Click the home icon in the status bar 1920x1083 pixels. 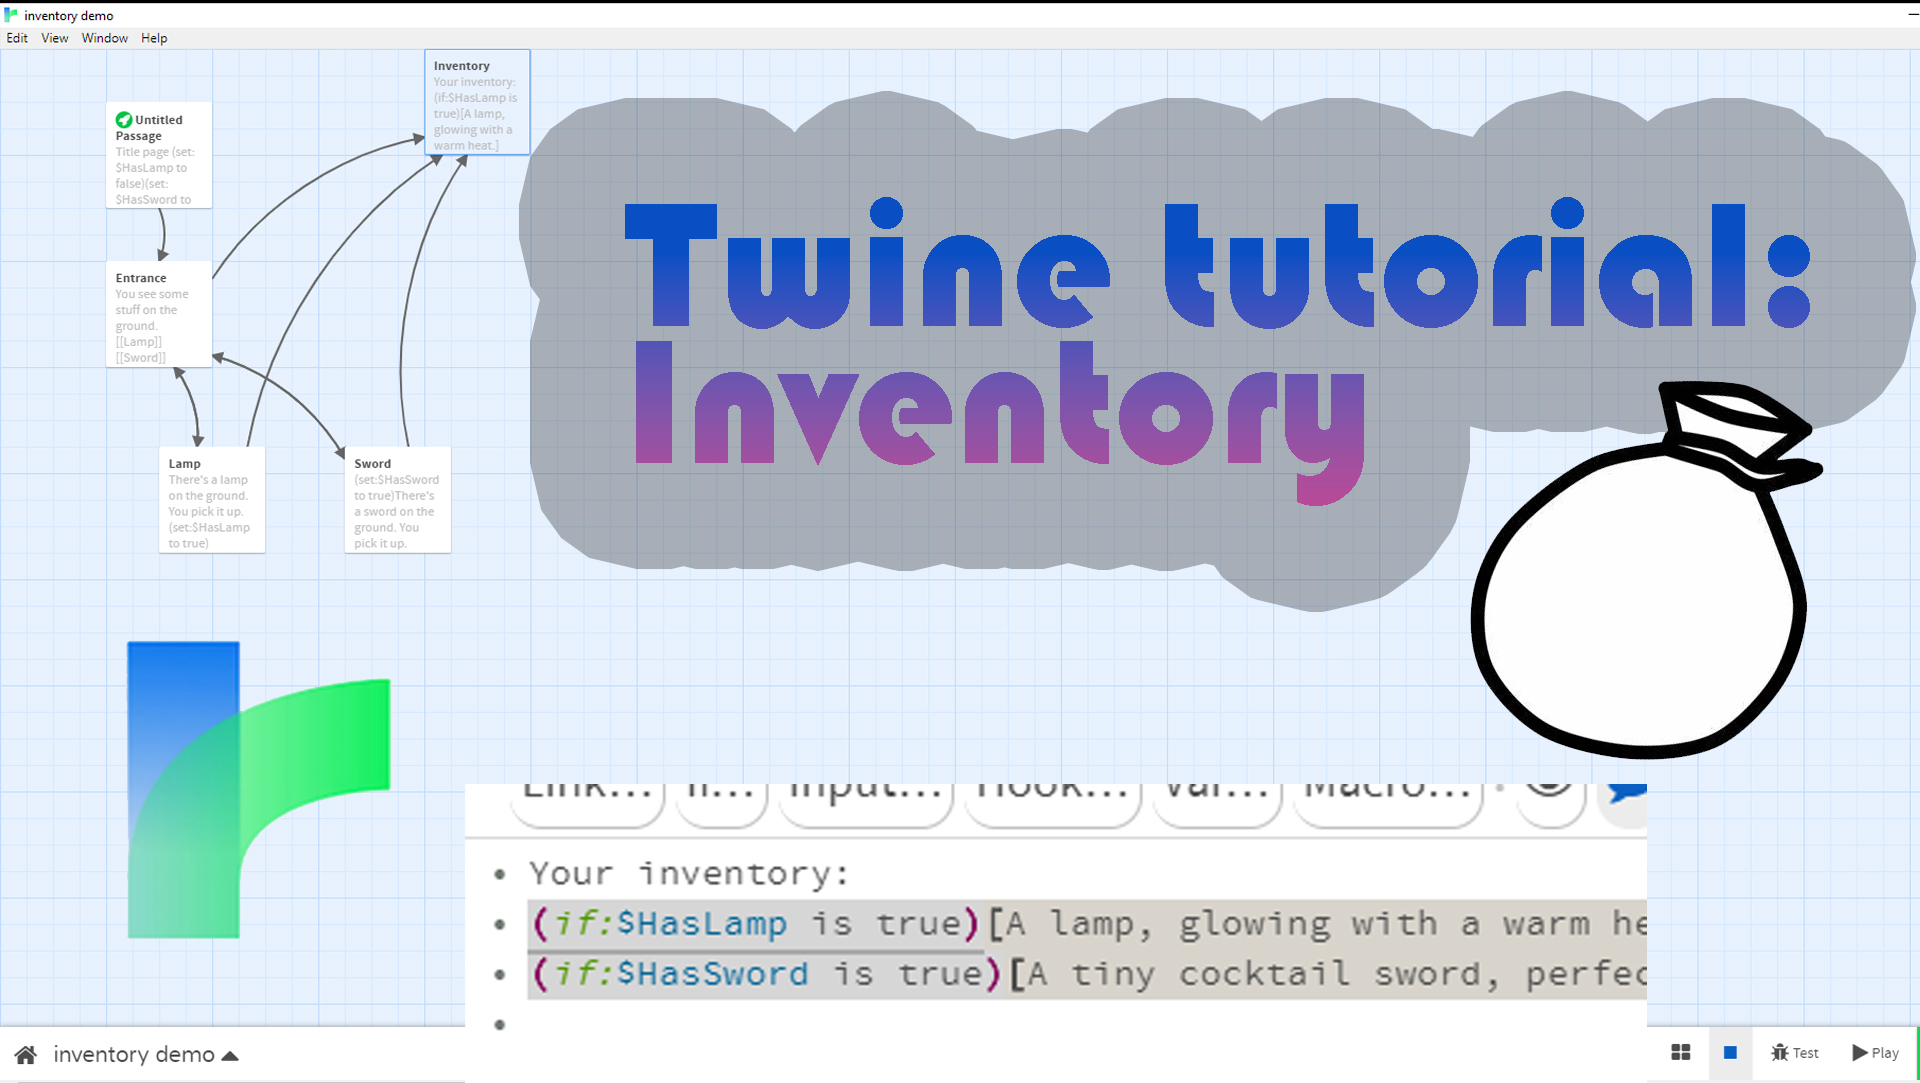click(x=25, y=1054)
